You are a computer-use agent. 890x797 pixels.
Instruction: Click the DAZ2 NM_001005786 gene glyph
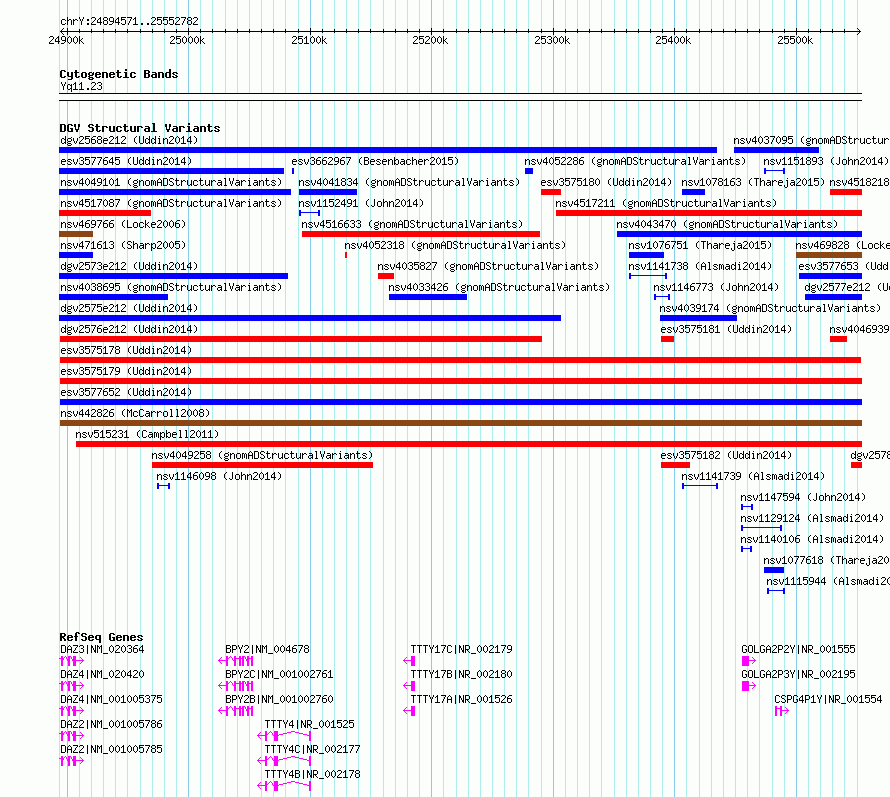(x=72, y=736)
